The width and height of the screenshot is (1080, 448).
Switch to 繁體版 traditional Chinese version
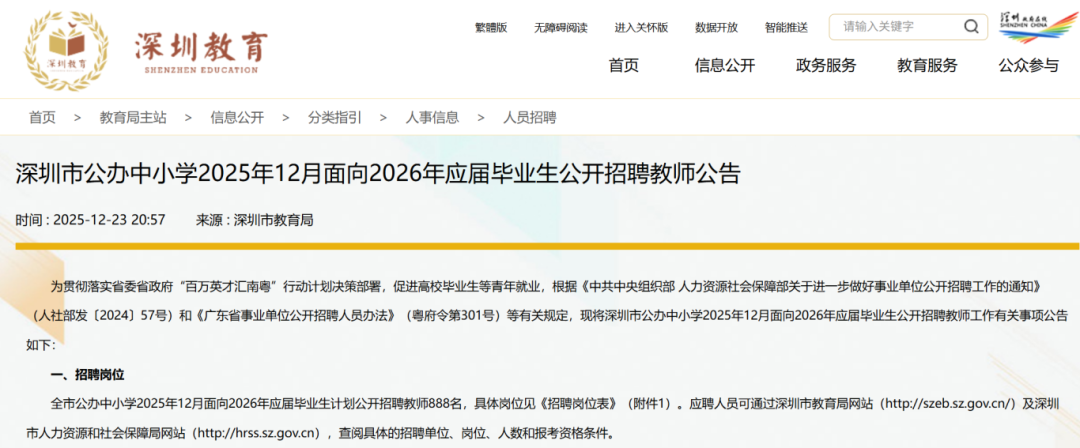pyautogui.click(x=491, y=27)
